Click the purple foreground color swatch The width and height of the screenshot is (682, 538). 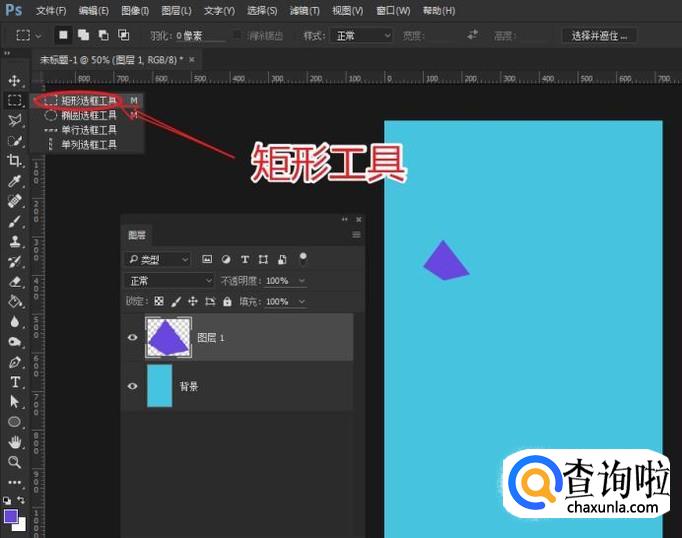coord(11,516)
